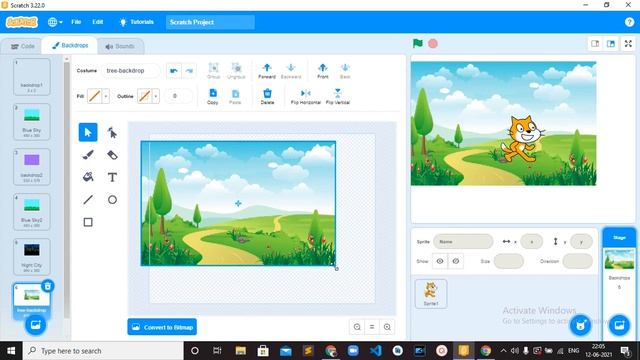640x360 pixels.
Task: Switch to the Sounds tab
Action: 120,46
